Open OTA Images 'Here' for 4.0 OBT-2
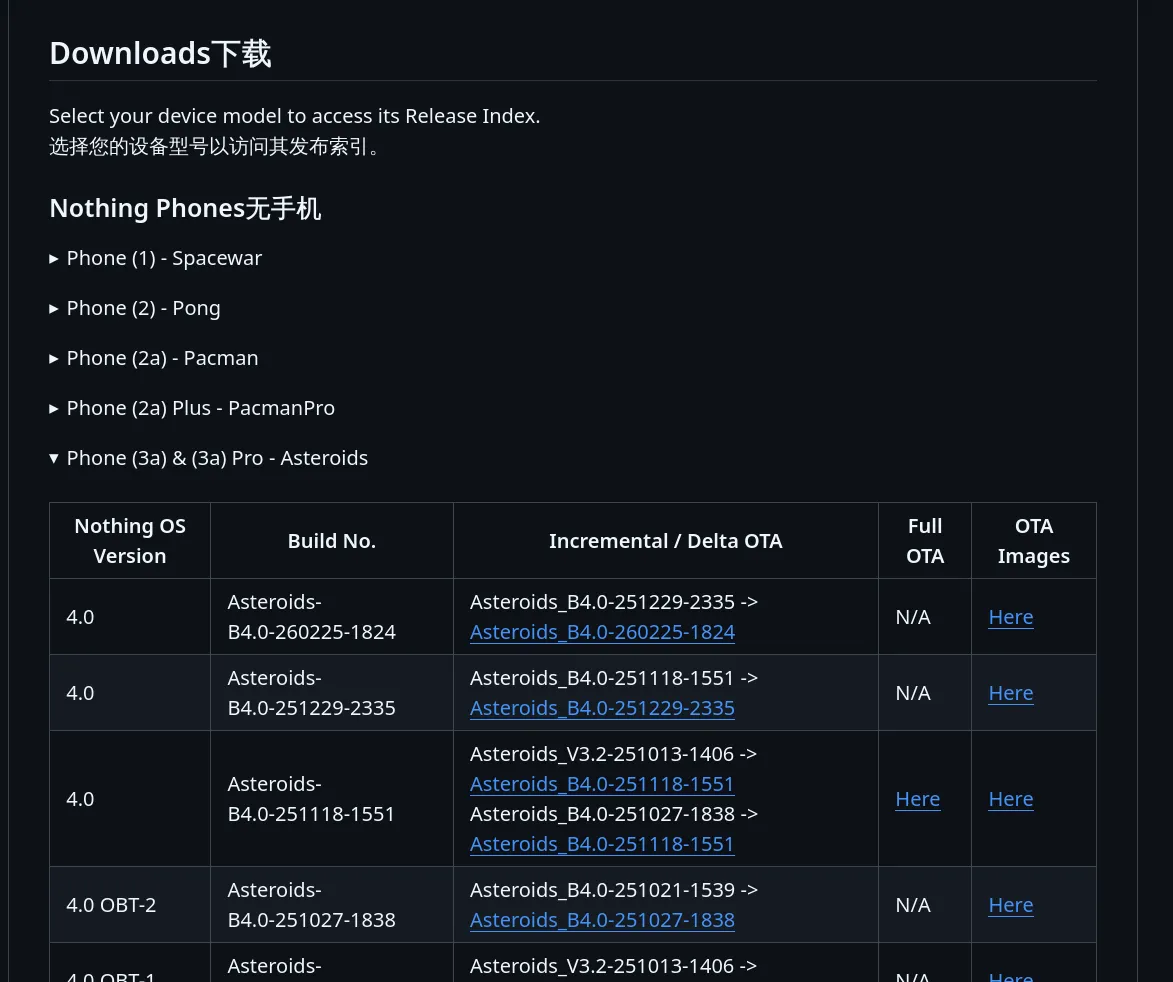Viewport: 1173px width, 982px height. (x=1010, y=905)
